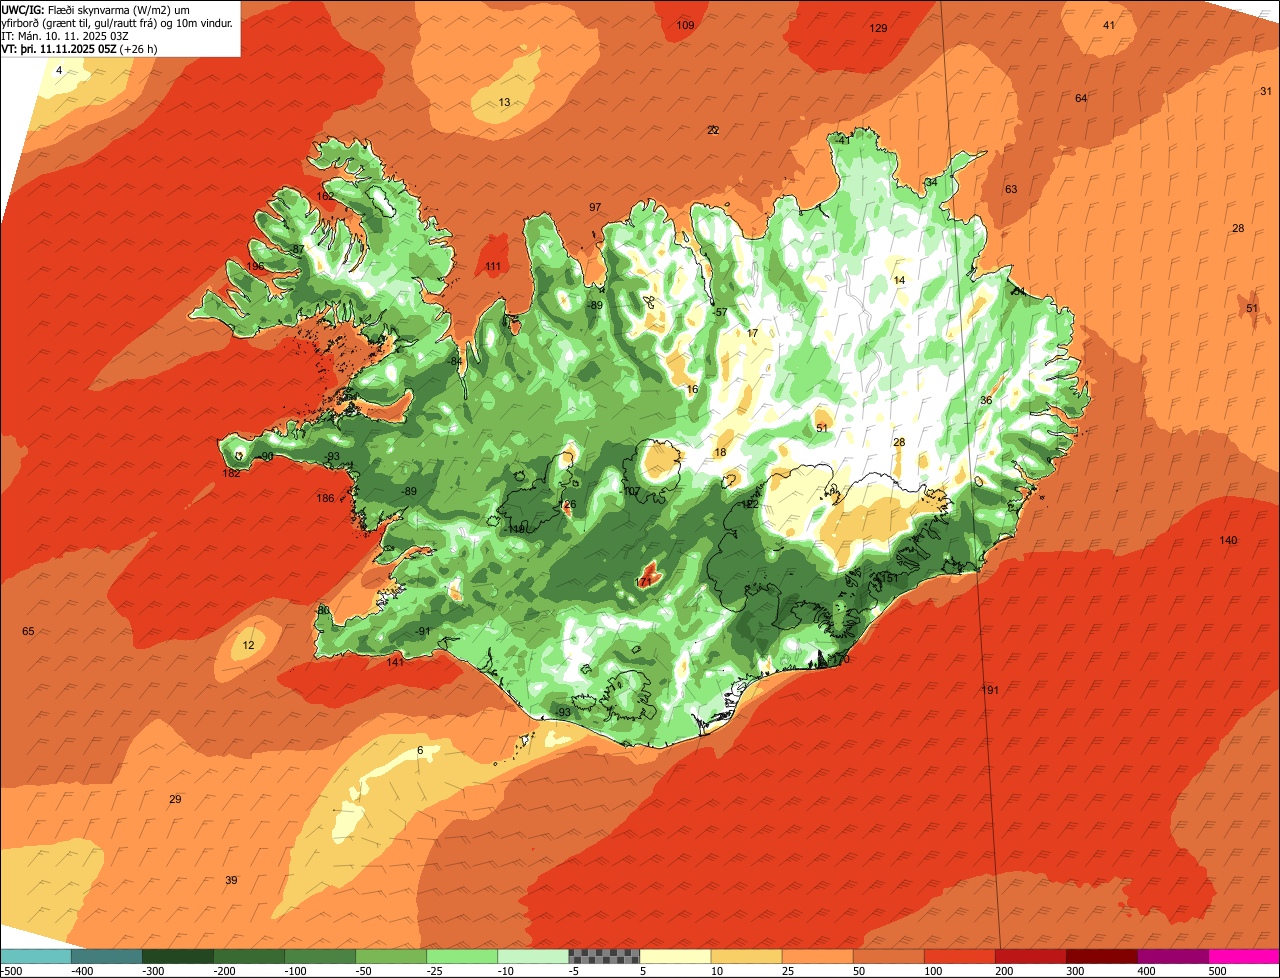1280x978 pixels.
Task: Select the light orange swatch from 25 to 50
Action: coord(816,956)
